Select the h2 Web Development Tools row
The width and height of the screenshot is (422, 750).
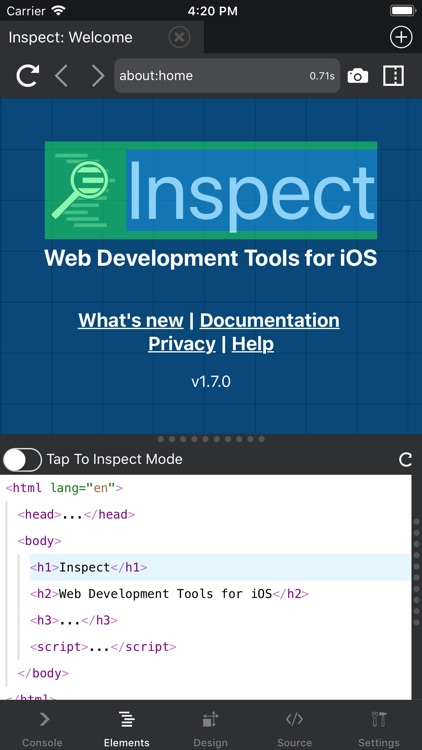(x=169, y=594)
